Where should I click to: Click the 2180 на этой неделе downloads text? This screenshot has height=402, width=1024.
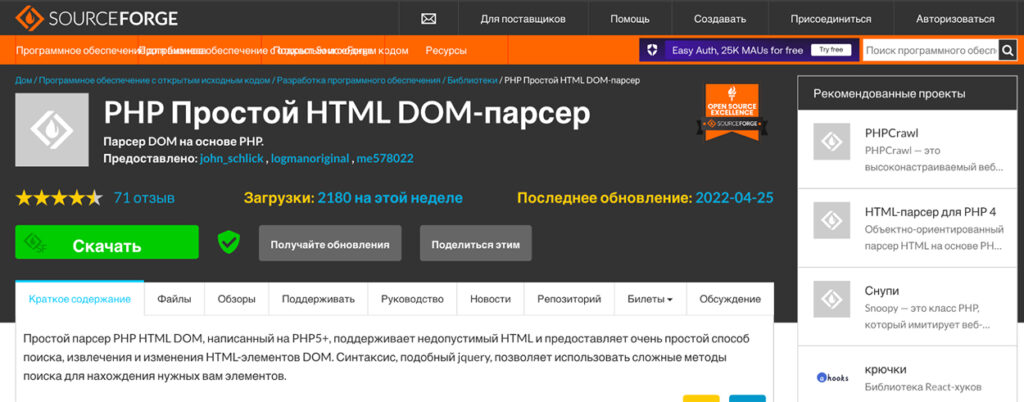[390, 198]
